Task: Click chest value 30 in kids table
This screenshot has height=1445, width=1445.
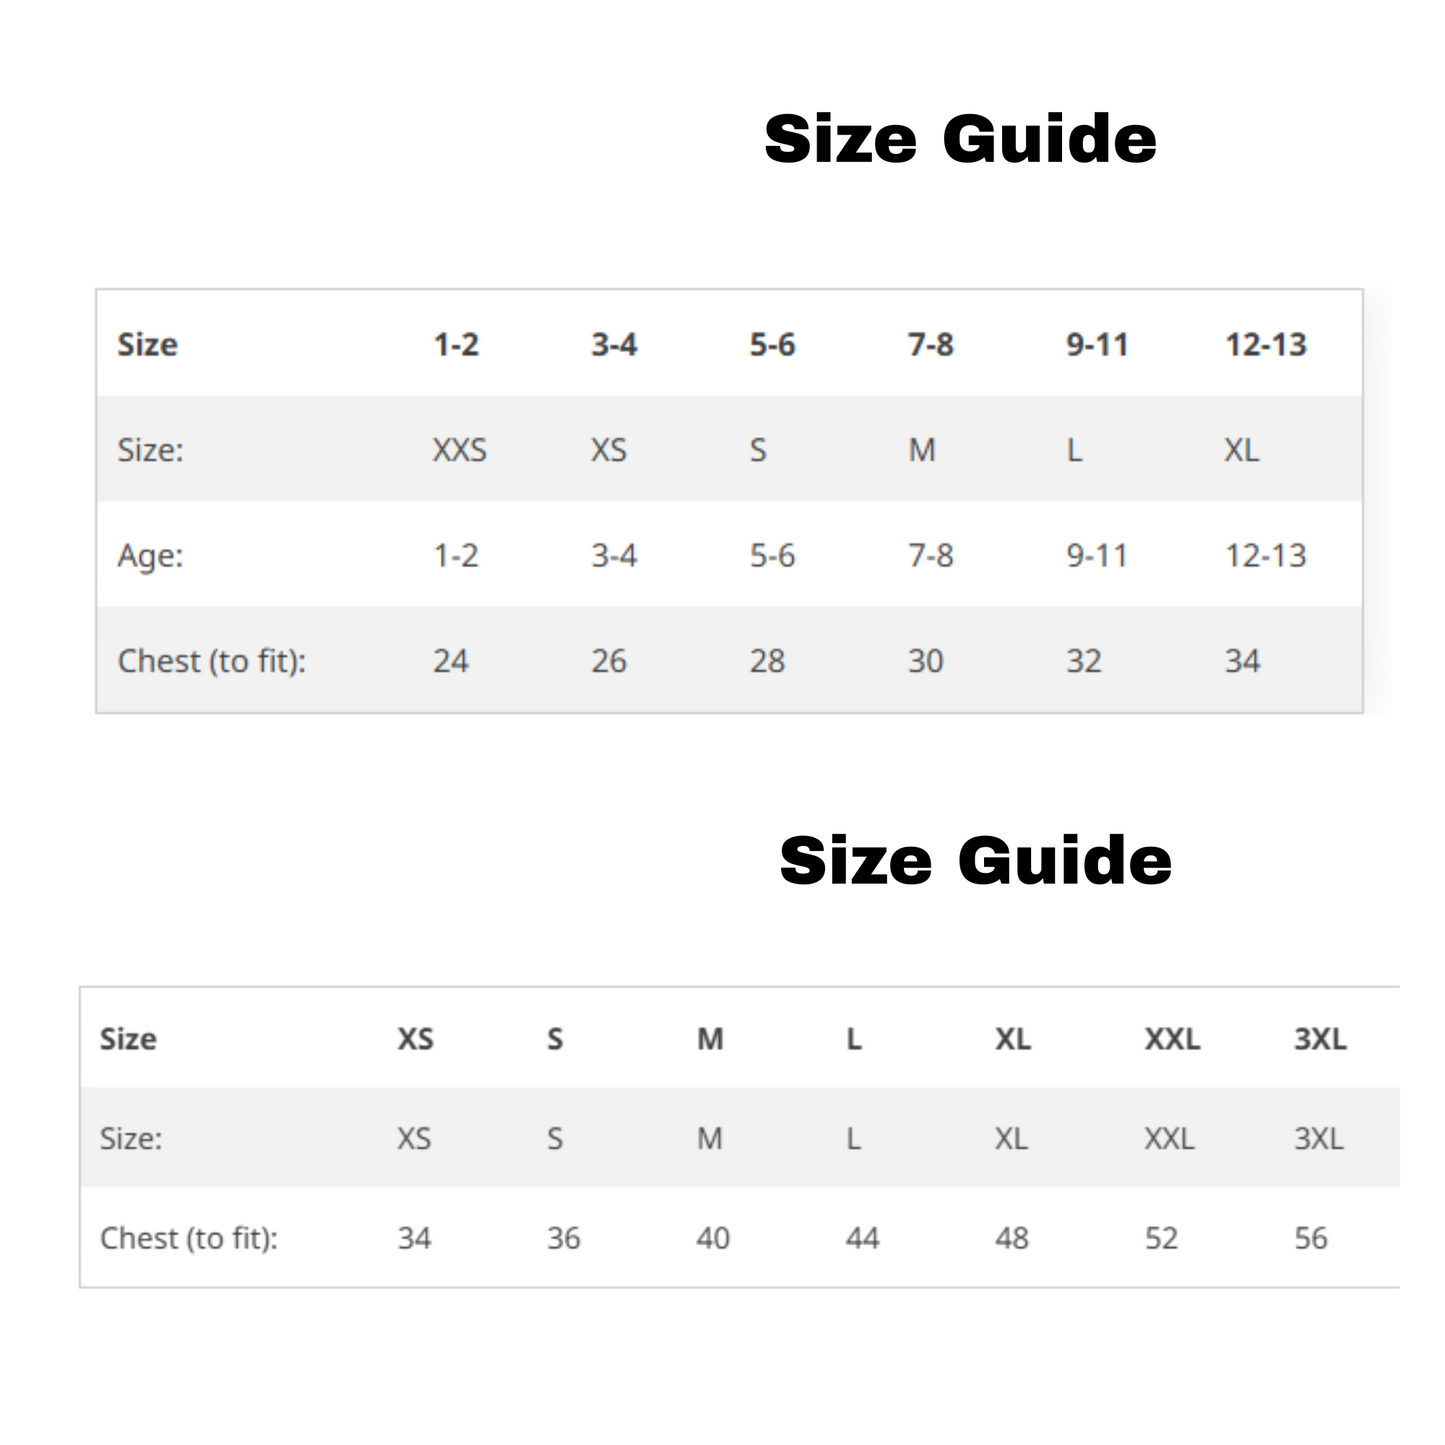Action: coord(926,661)
